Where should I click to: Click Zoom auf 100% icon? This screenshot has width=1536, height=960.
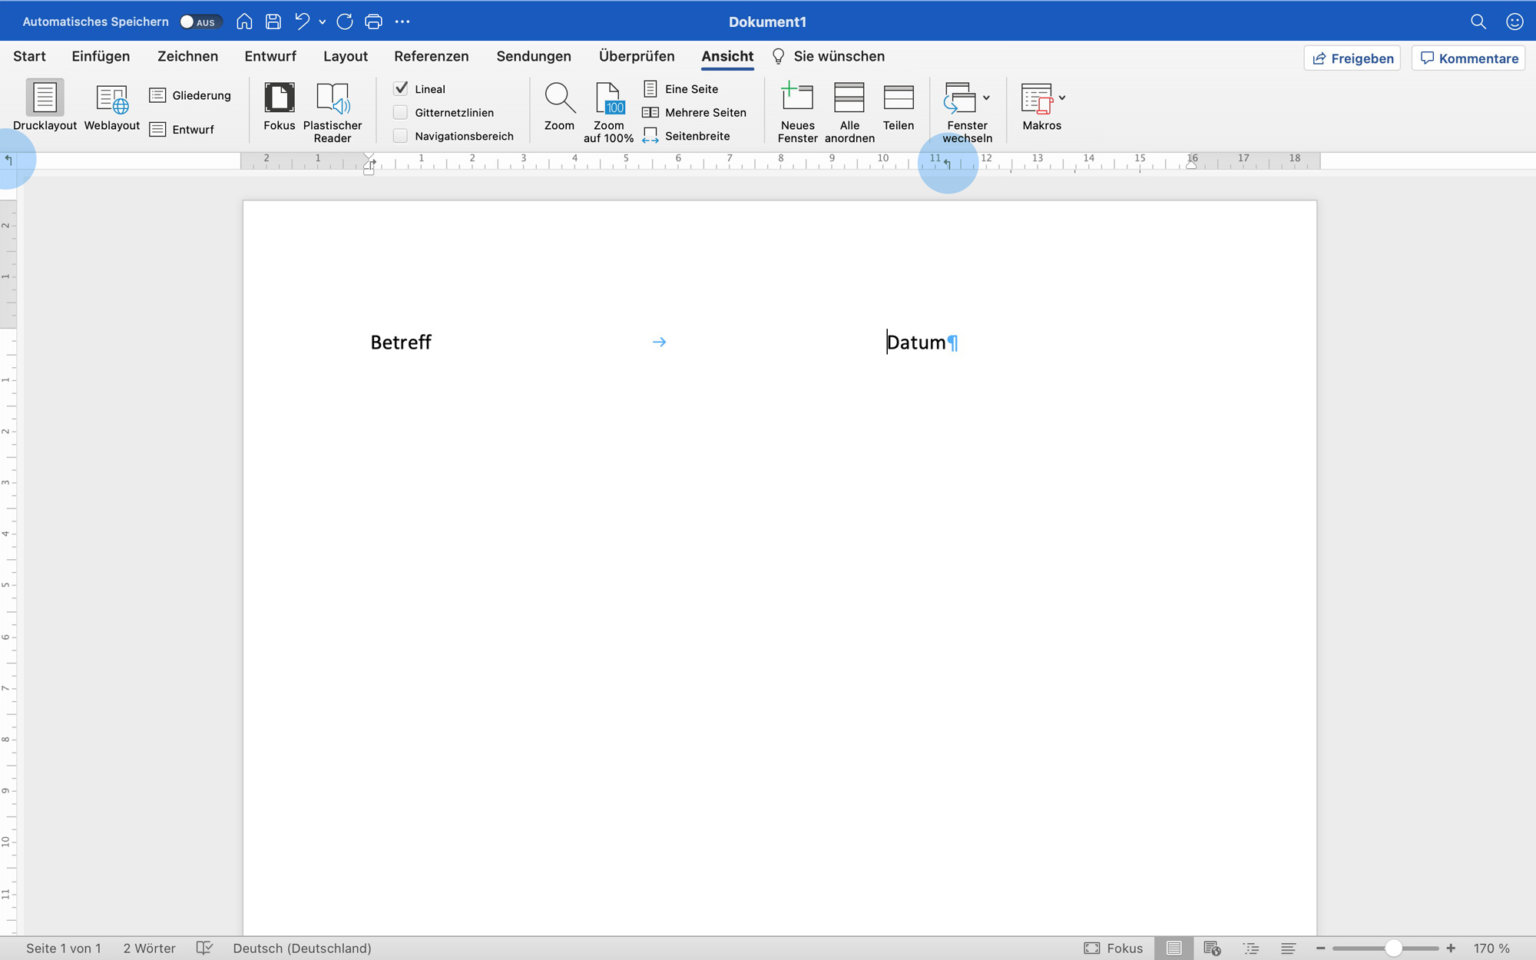click(x=608, y=98)
